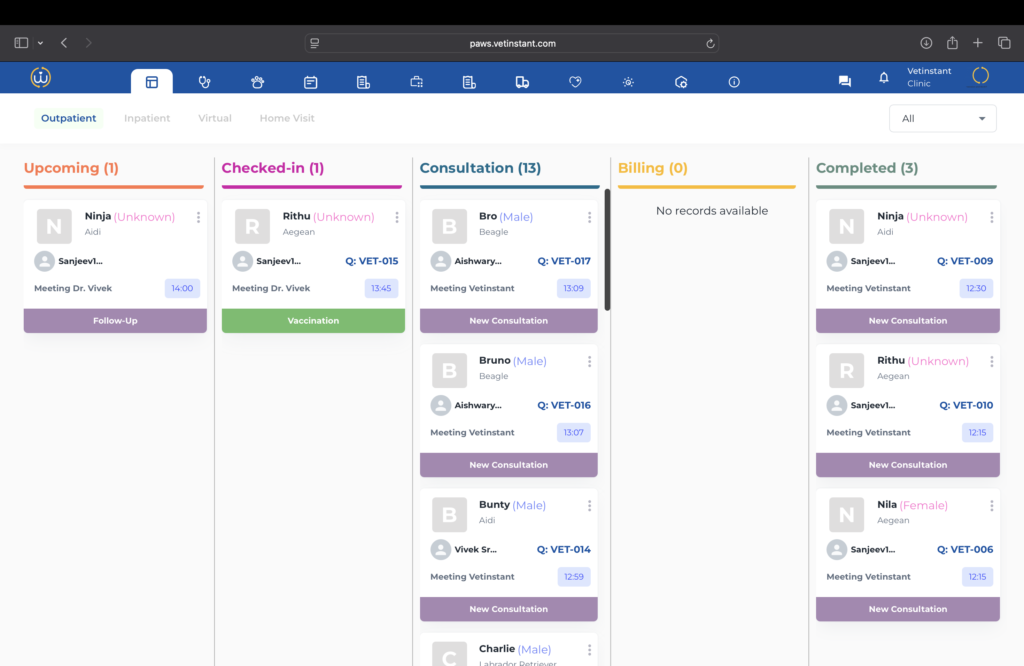The image size is (1024, 666).
Task: Click the paw print pets icon
Action: [257, 82]
